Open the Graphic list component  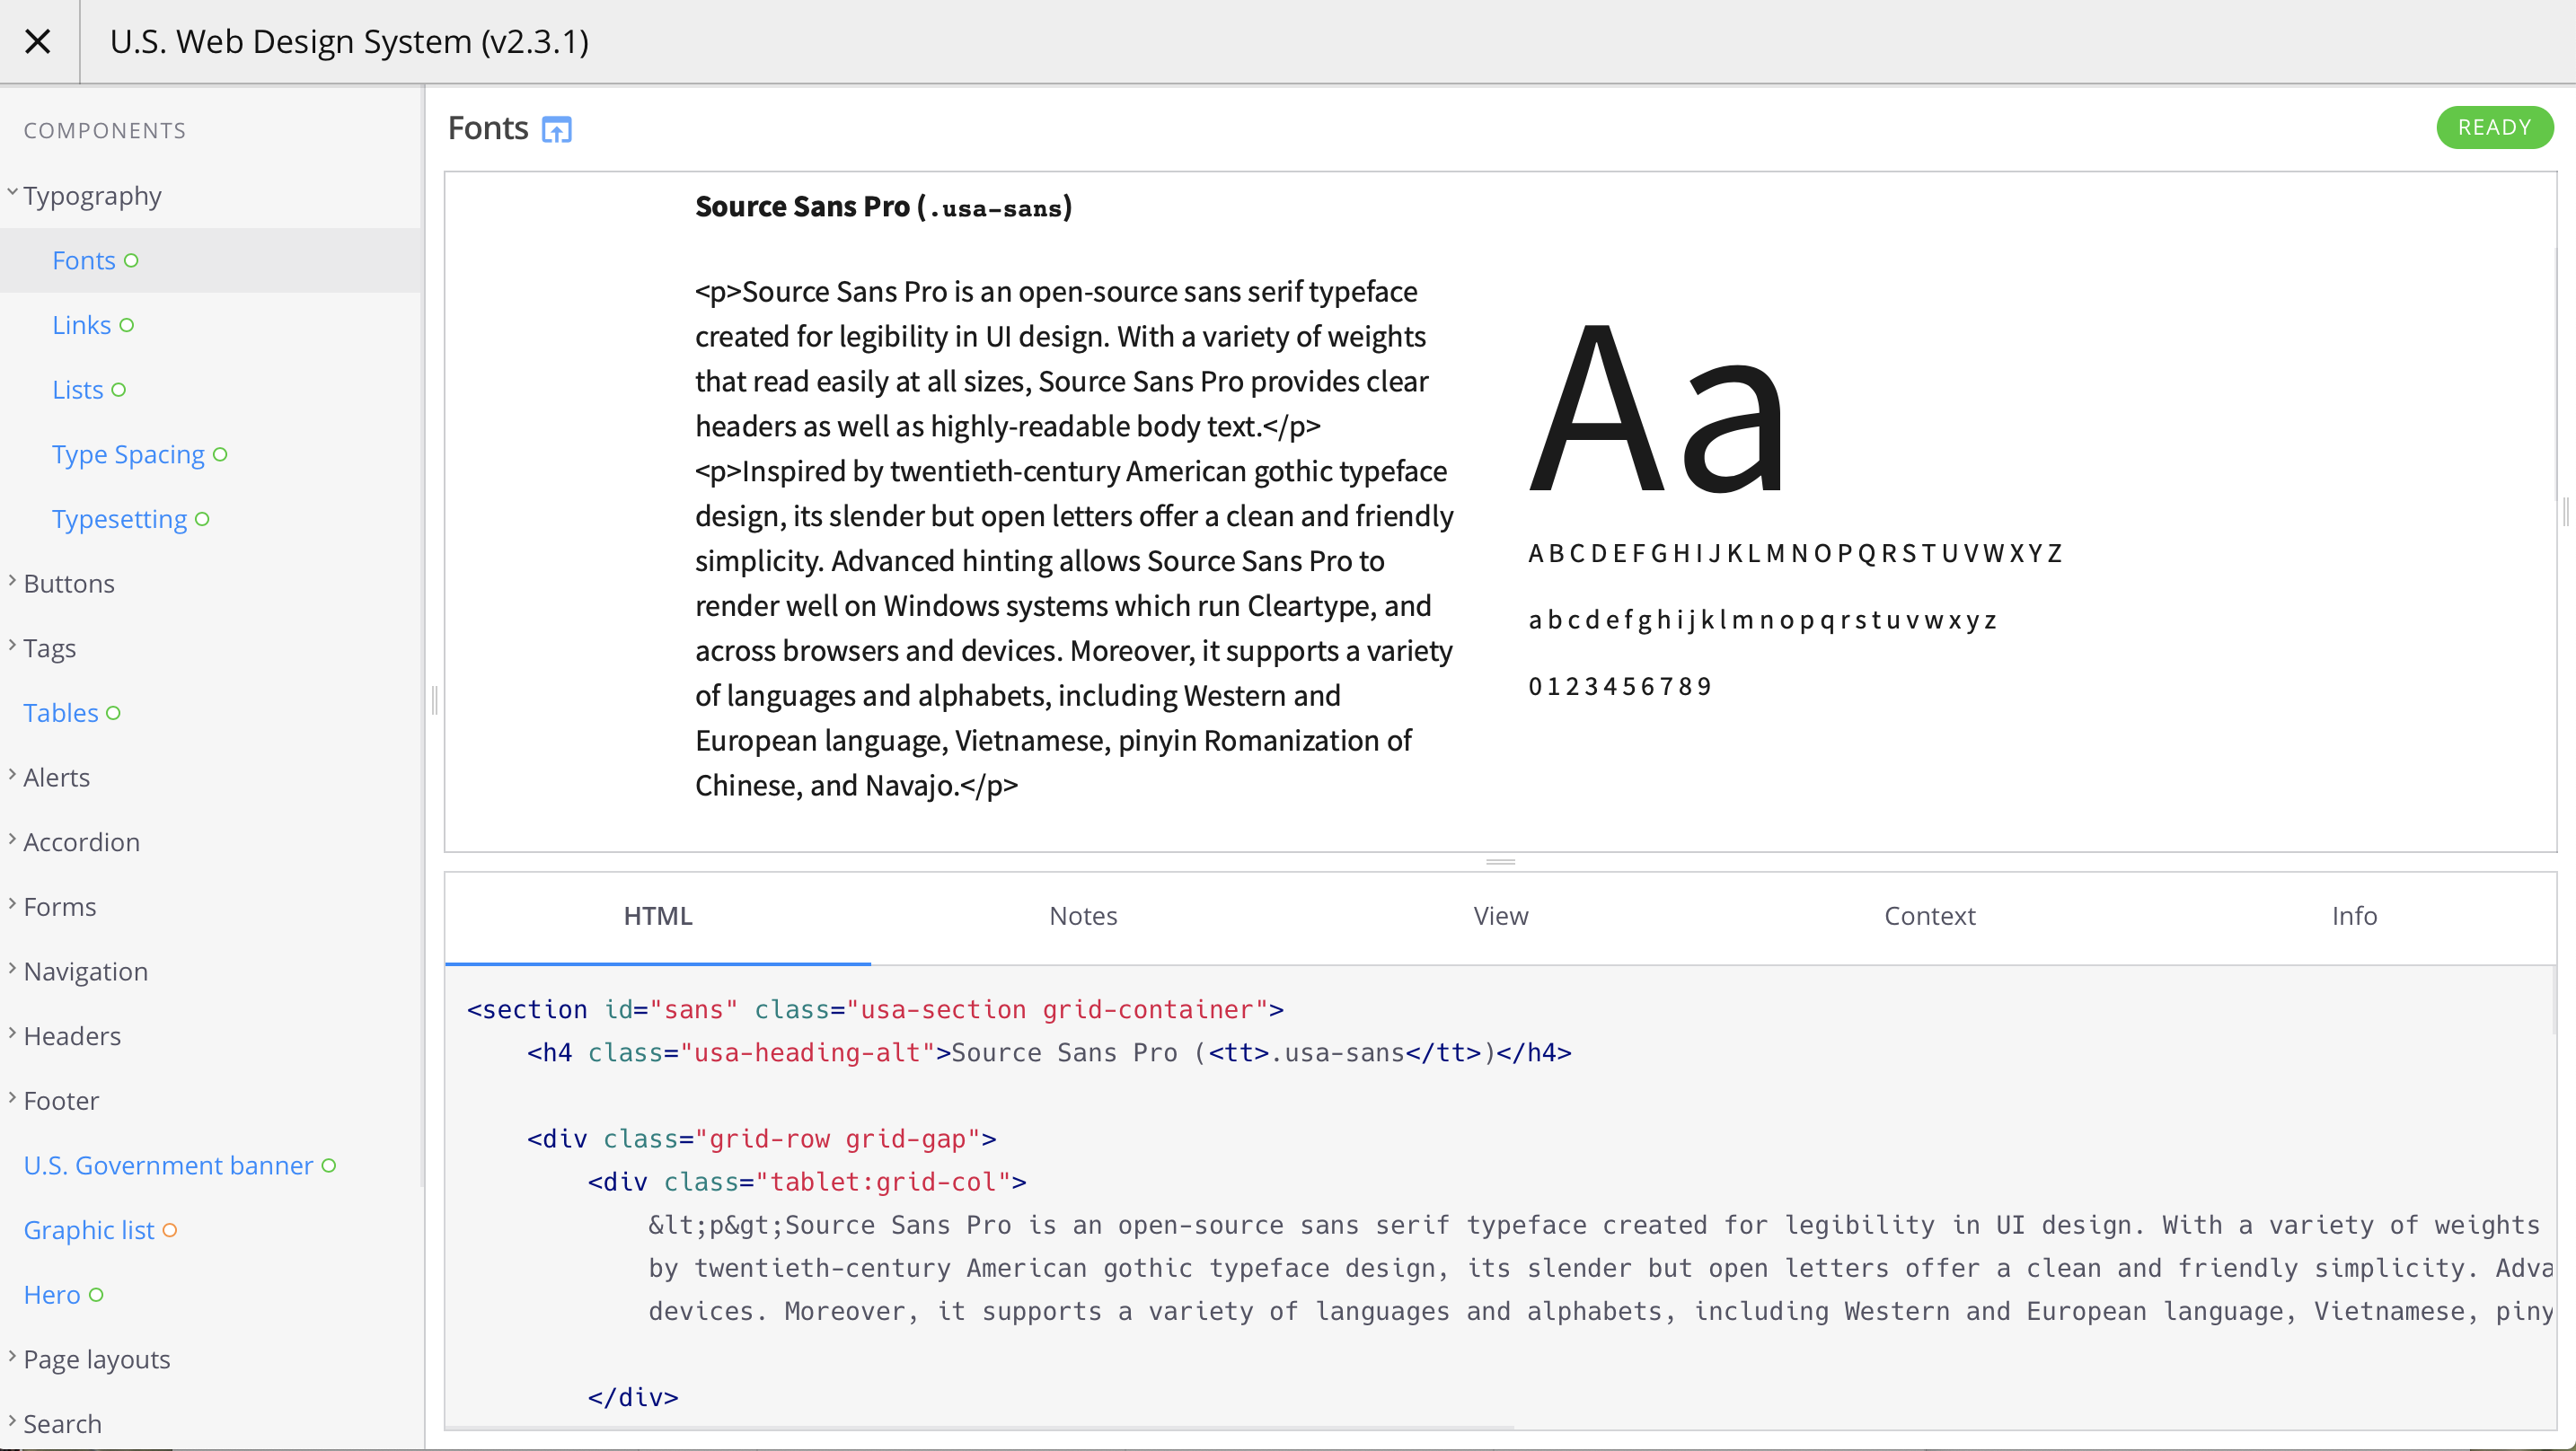pyautogui.click(x=89, y=1230)
